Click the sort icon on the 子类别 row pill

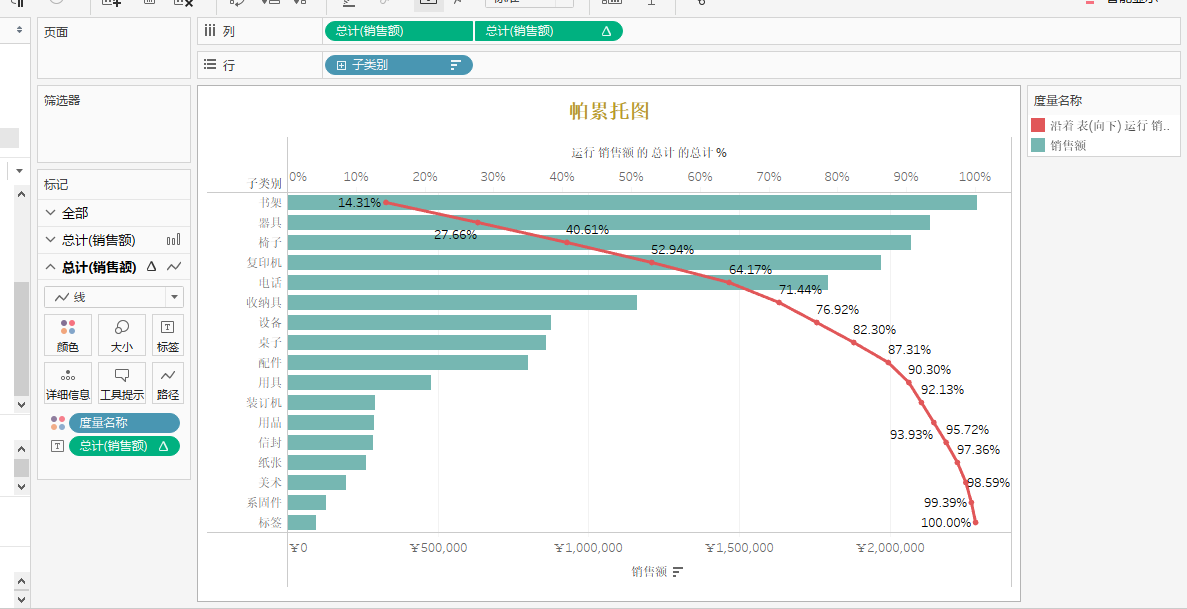pyautogui.click(x=456, y=65)
